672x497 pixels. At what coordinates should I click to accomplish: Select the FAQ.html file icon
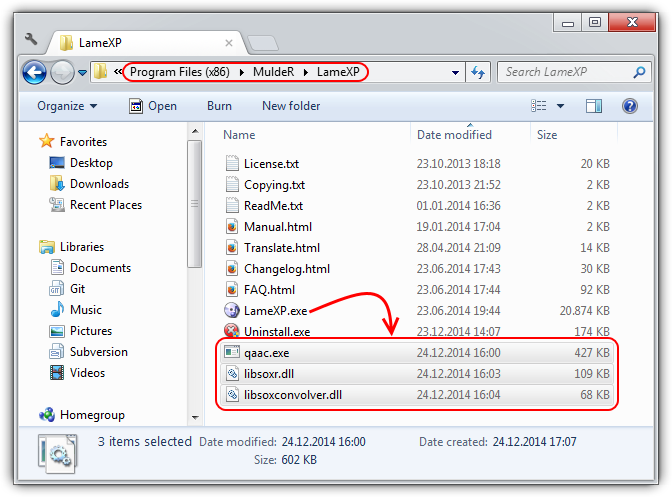coord(232,290)
